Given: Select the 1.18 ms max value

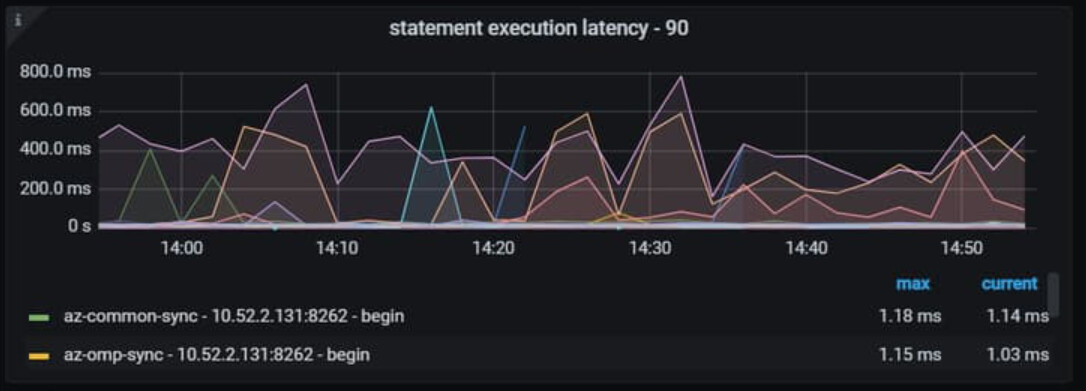Looking at the screenshot, I should pyautogui.click(x=910, y=316).
